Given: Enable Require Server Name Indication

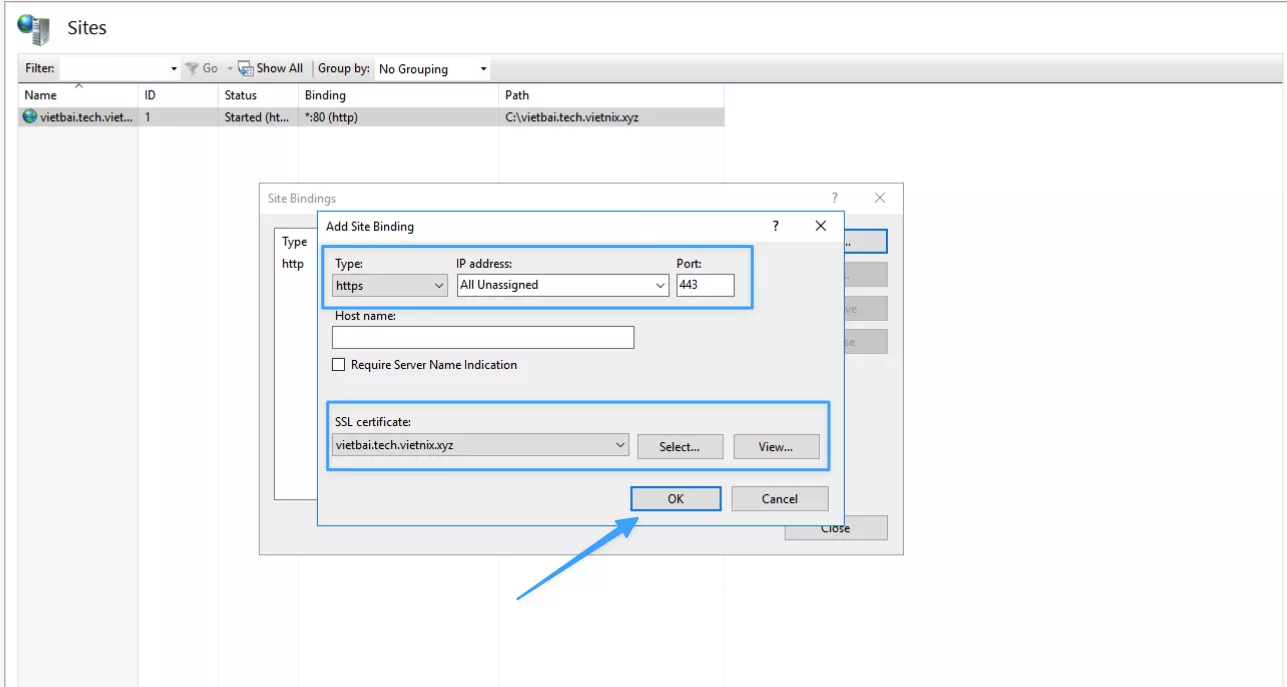Looking at the screenshot, I should click(x=338, y=365).
